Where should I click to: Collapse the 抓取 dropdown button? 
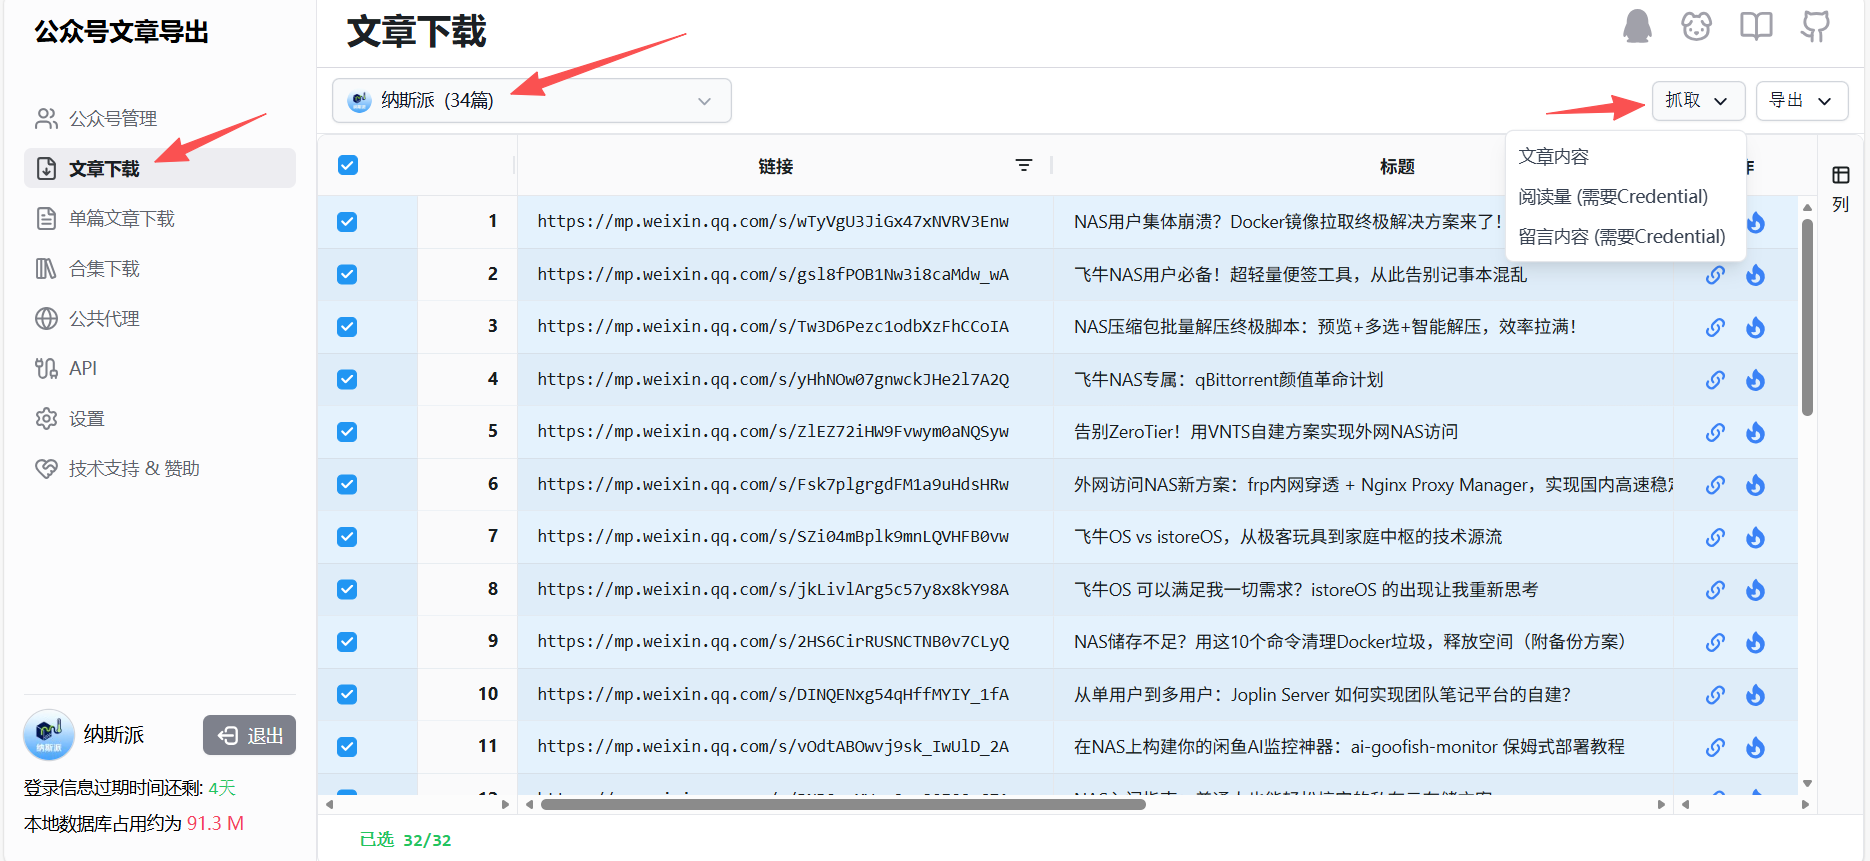[x=1698, y=101]
